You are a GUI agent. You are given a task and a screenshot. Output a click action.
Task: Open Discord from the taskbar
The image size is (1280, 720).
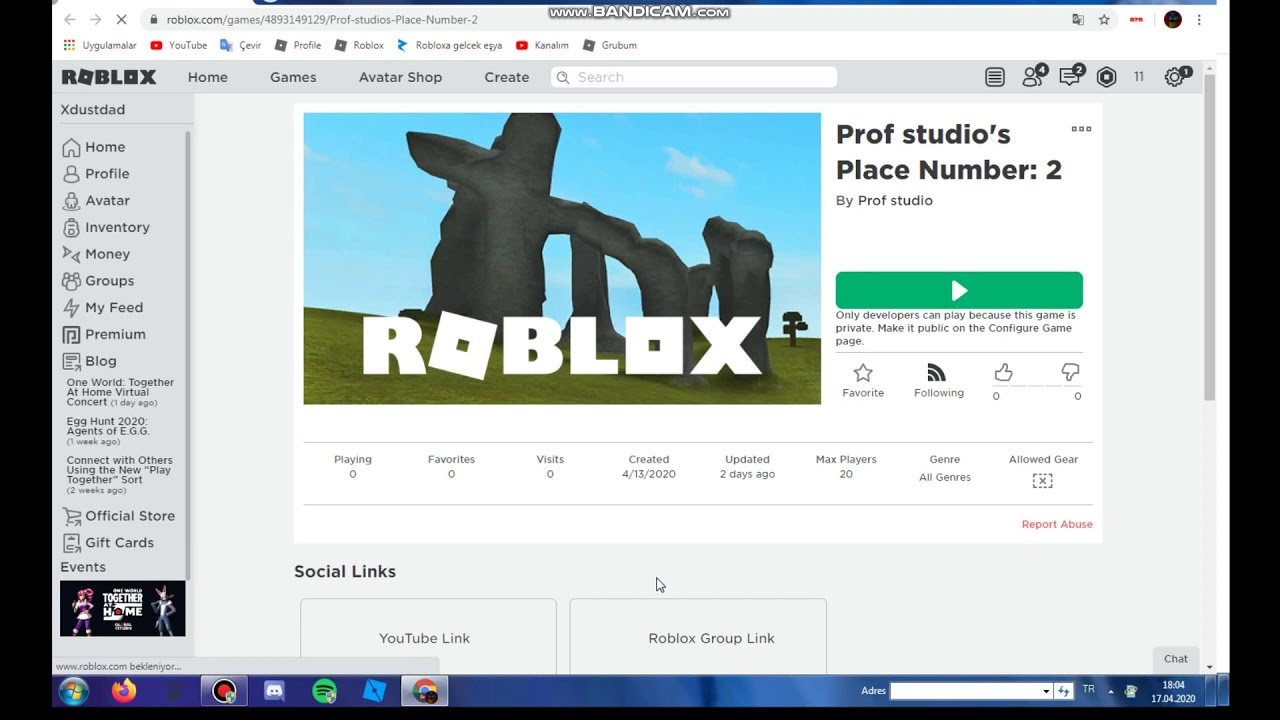[274, 691]
